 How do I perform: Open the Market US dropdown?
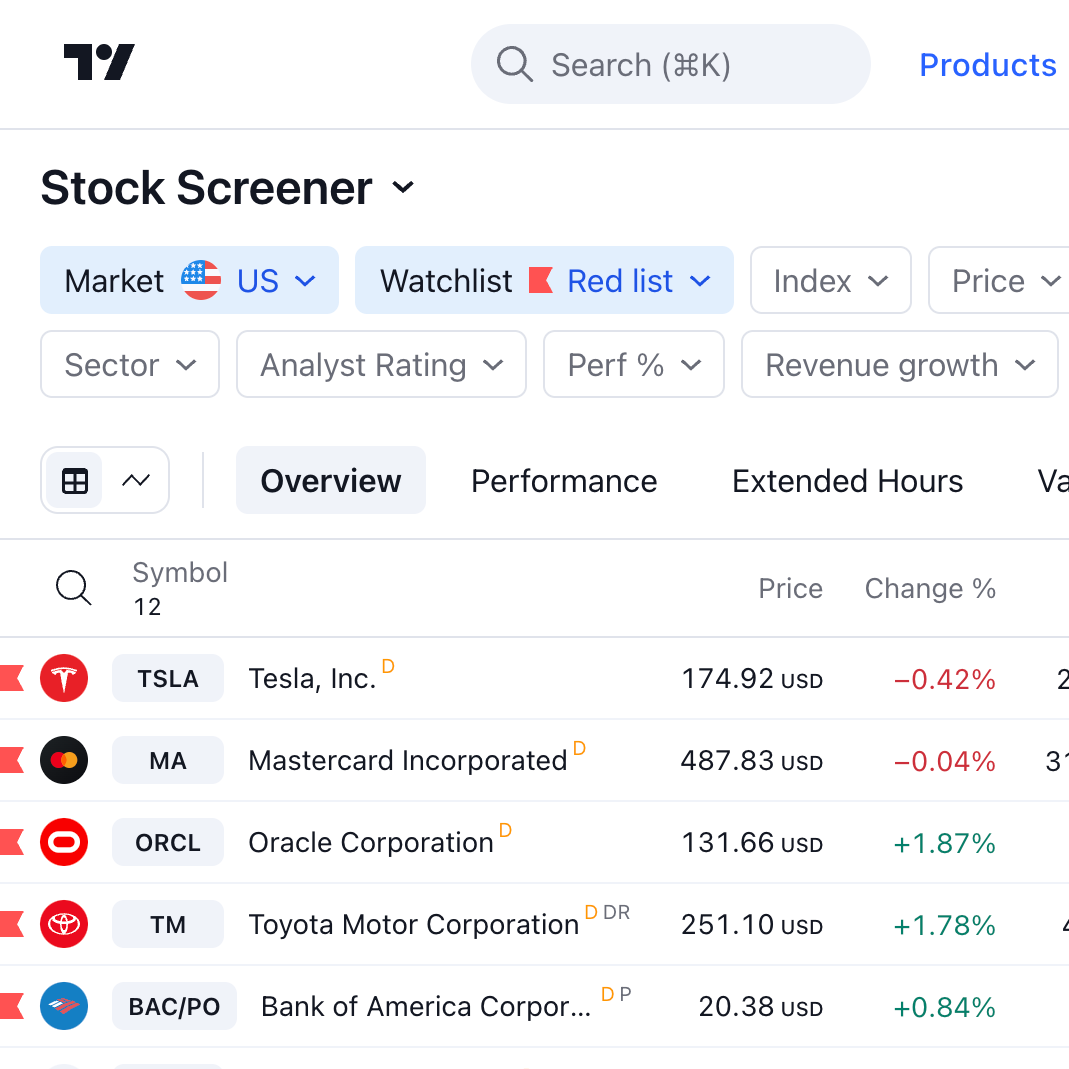point(190,281)
